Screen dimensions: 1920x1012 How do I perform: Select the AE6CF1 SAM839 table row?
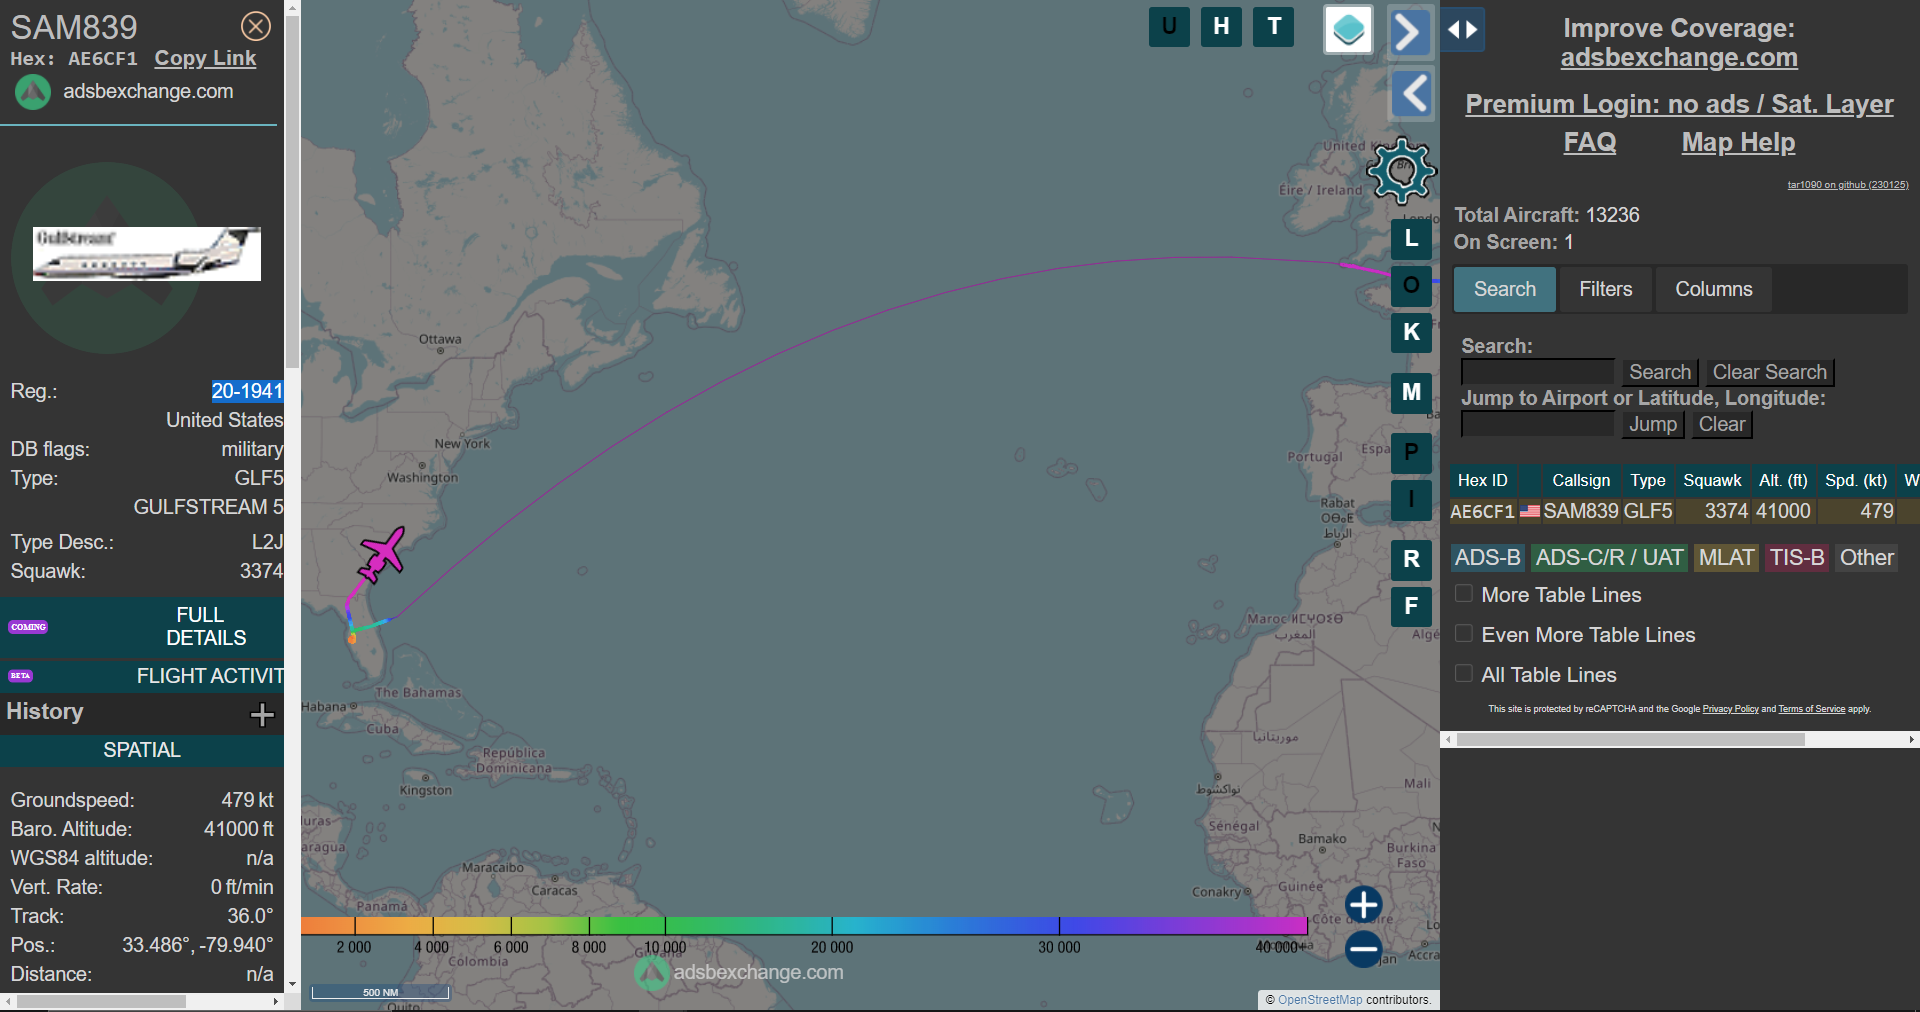tap(1684, 511)
